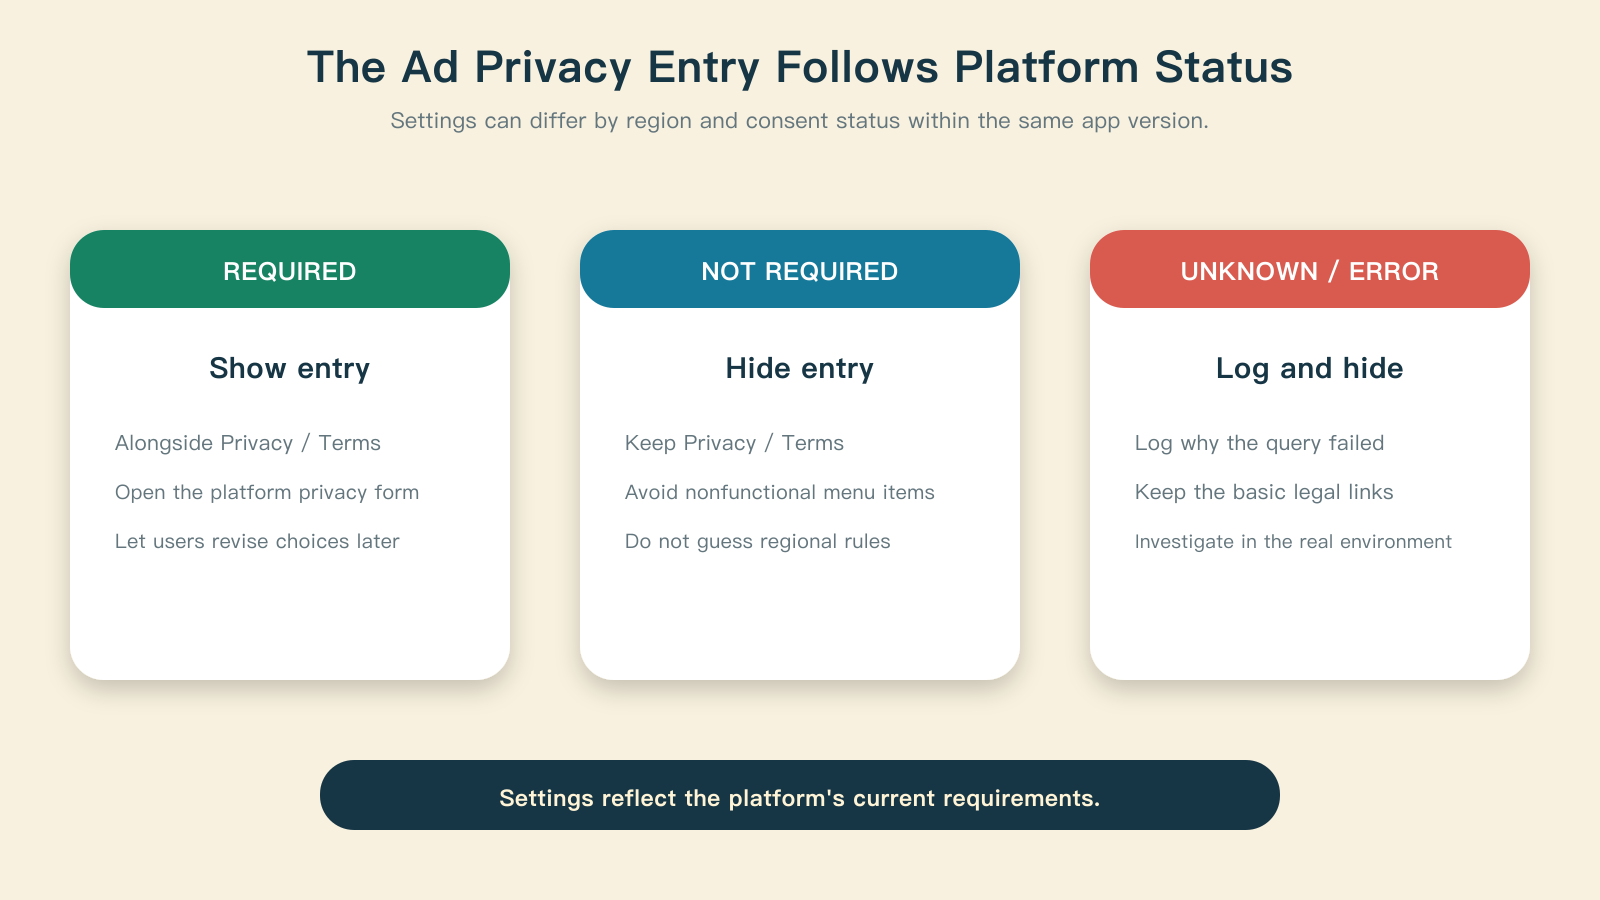Viewport: 1600px width, 900px height.
Task: Click the dark bottom banner about settings
Action: [x=800, y=795]
